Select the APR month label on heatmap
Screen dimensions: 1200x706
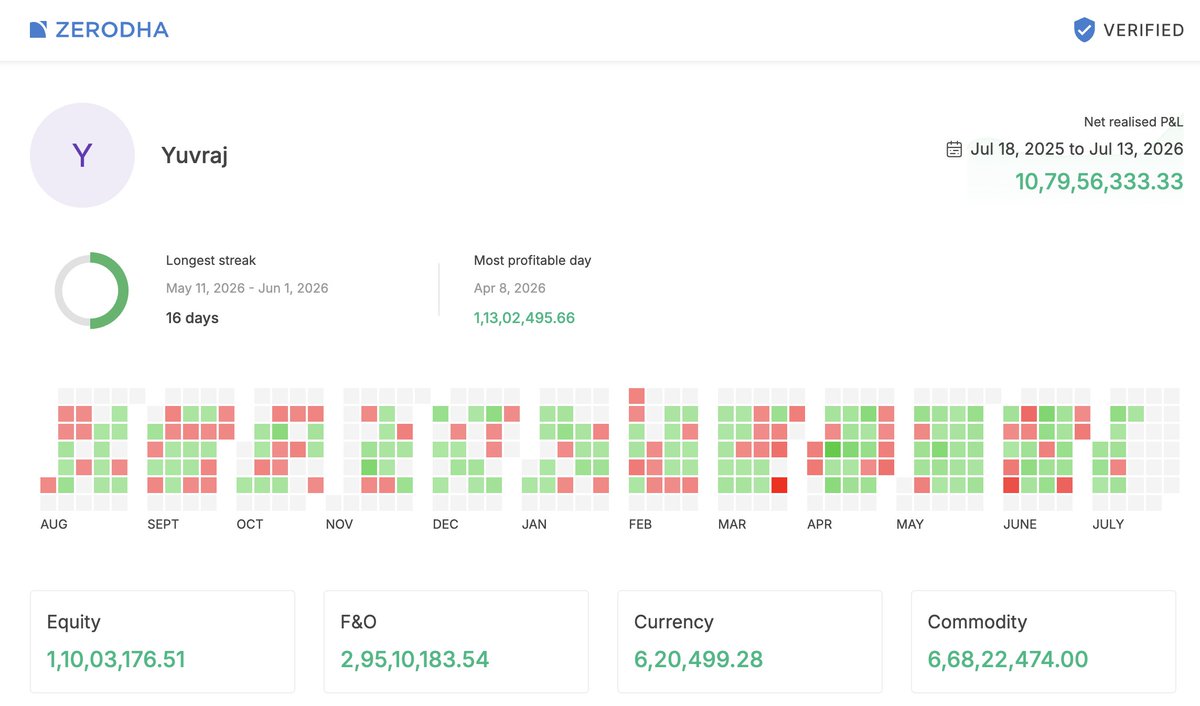[x=820, y=524]
